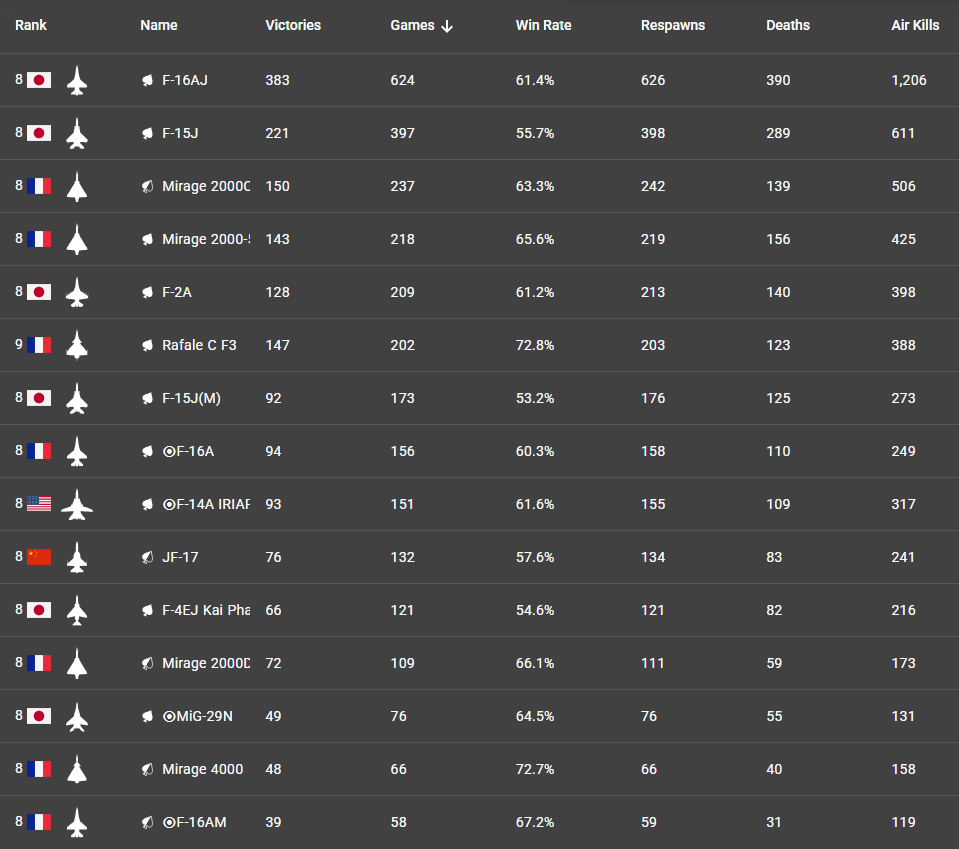Sort the table by Air Kills
The image size is (959, 849).
915,25
